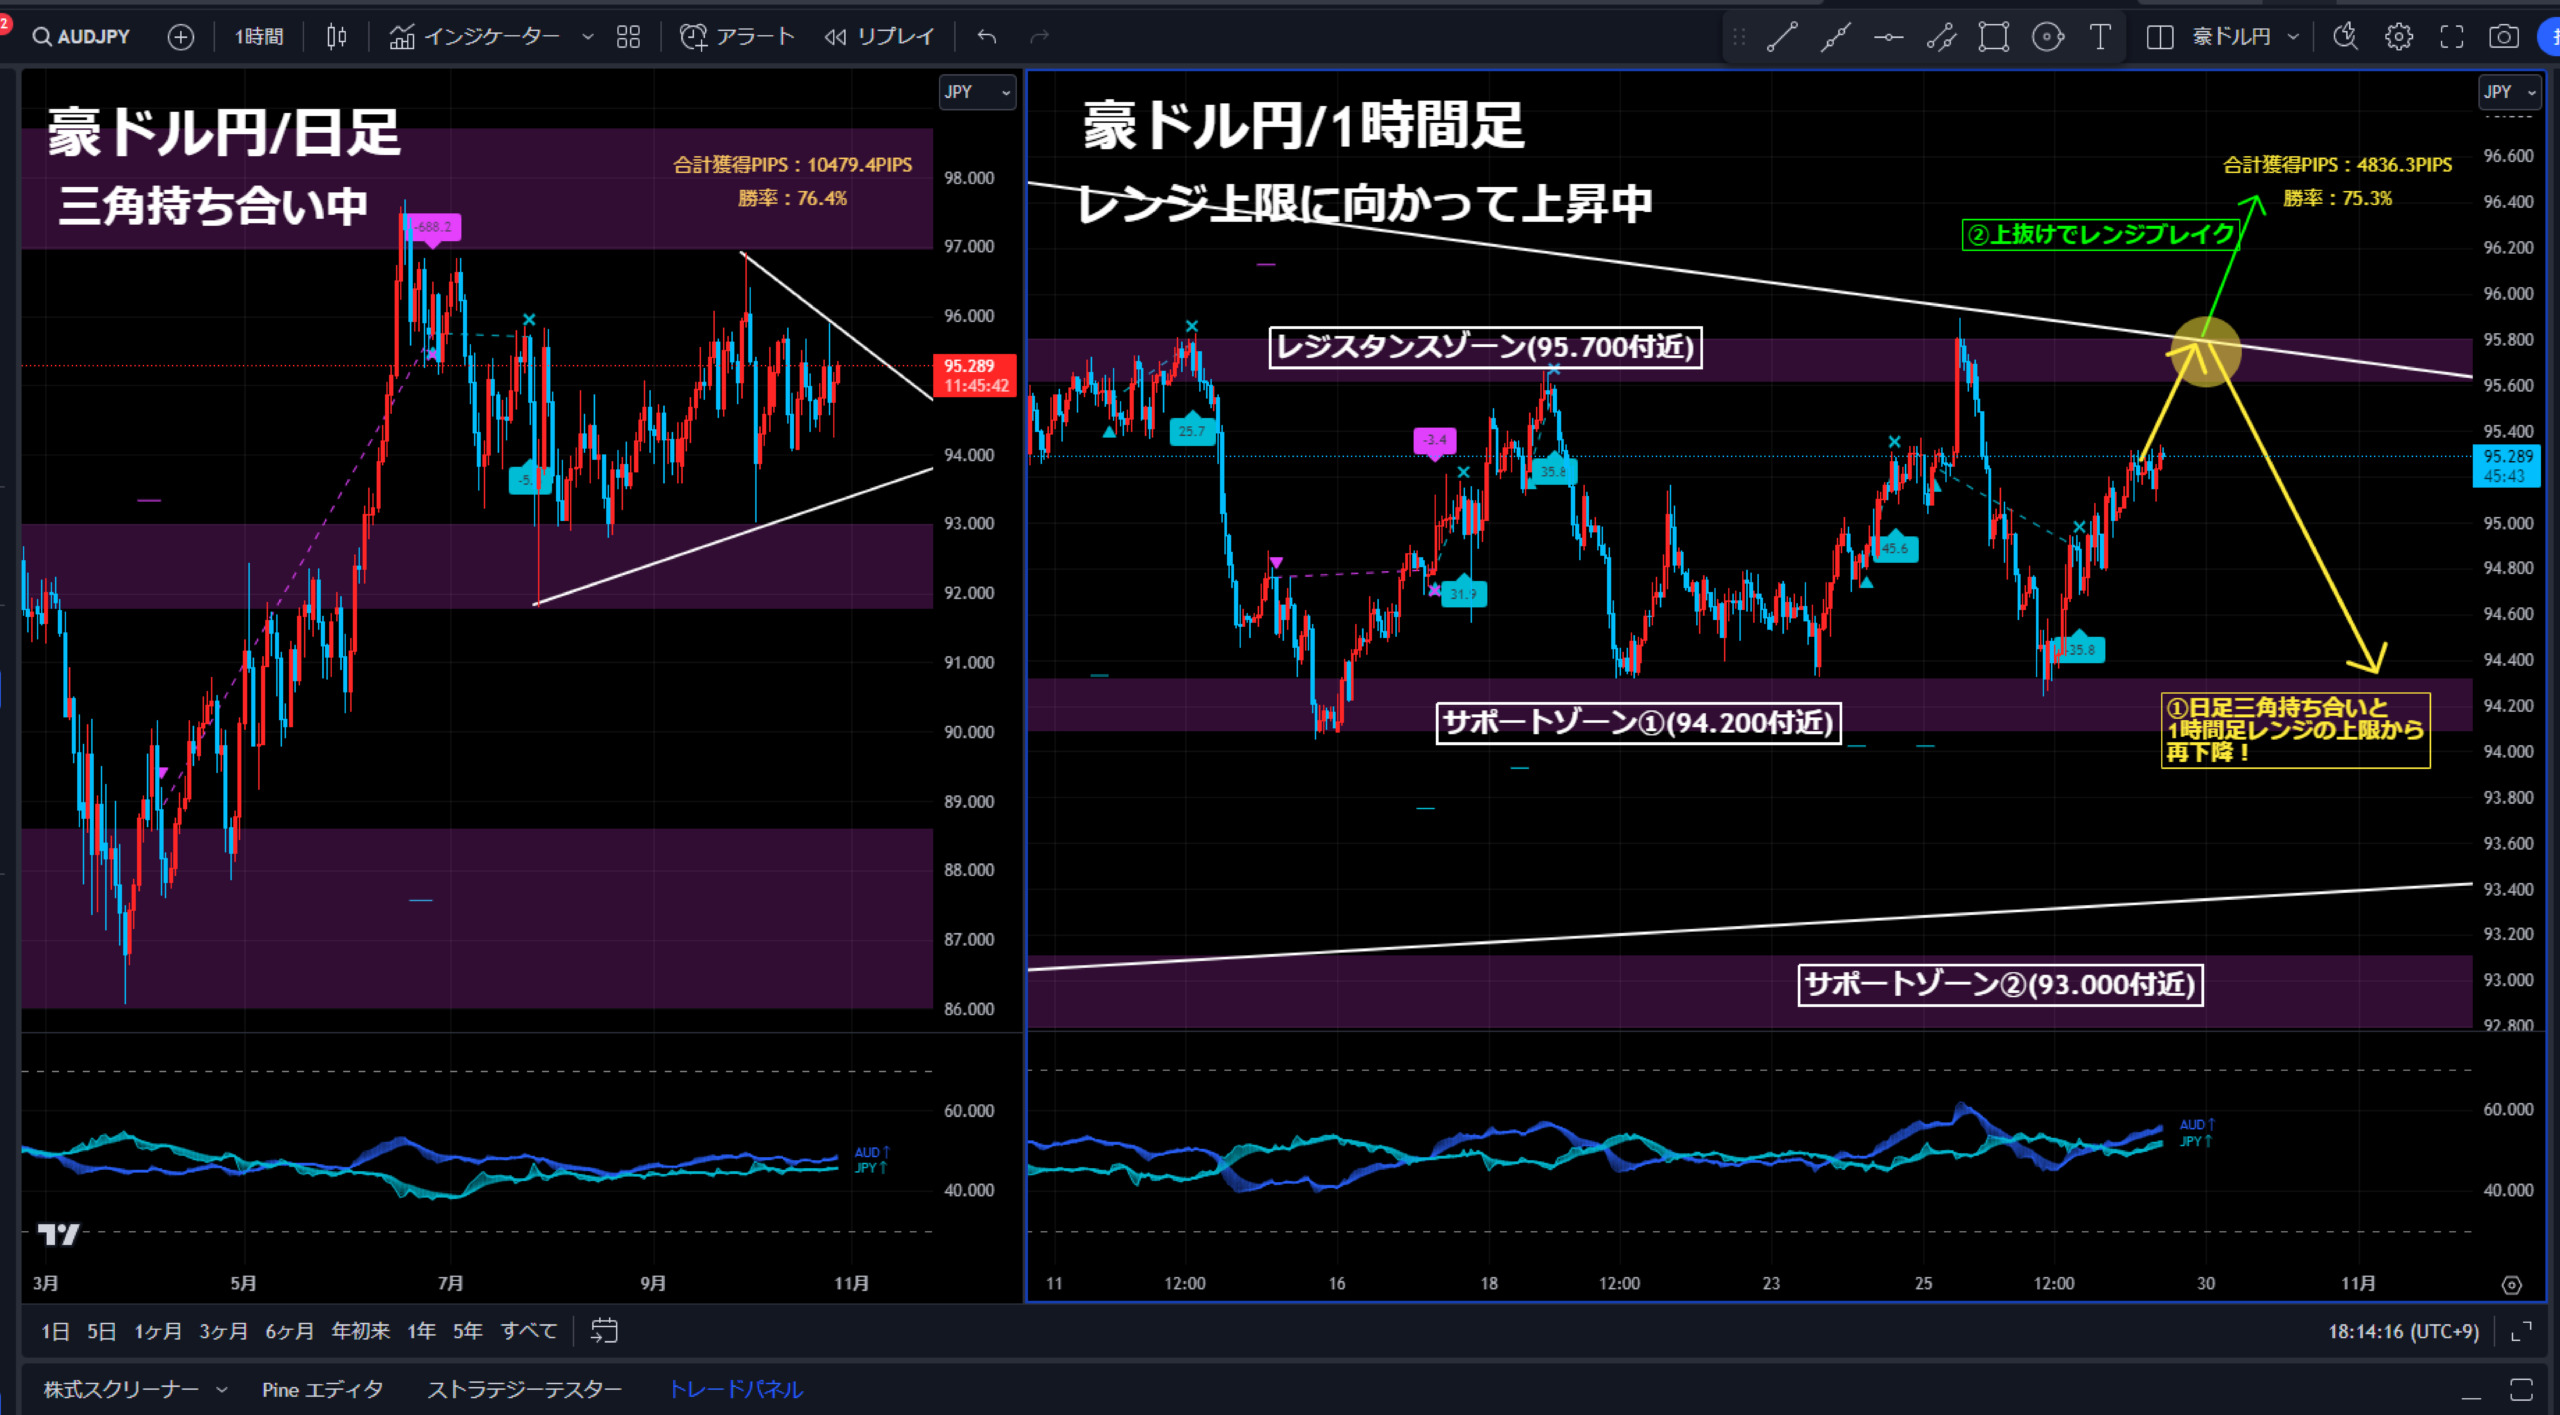Switch to ストラテジーテスター tab
Viewport: 2560px width, 1415px height.
pos(524,1389)
